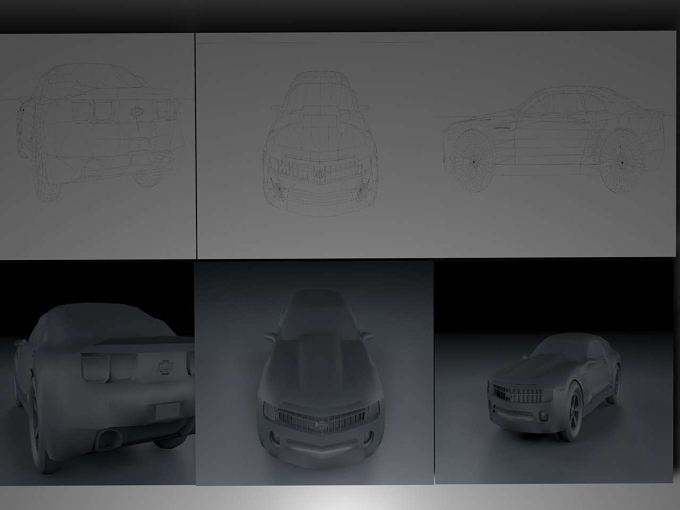
Task: Click the front wheel of three-quarter rendered car
Action: [x=572, y=412]
